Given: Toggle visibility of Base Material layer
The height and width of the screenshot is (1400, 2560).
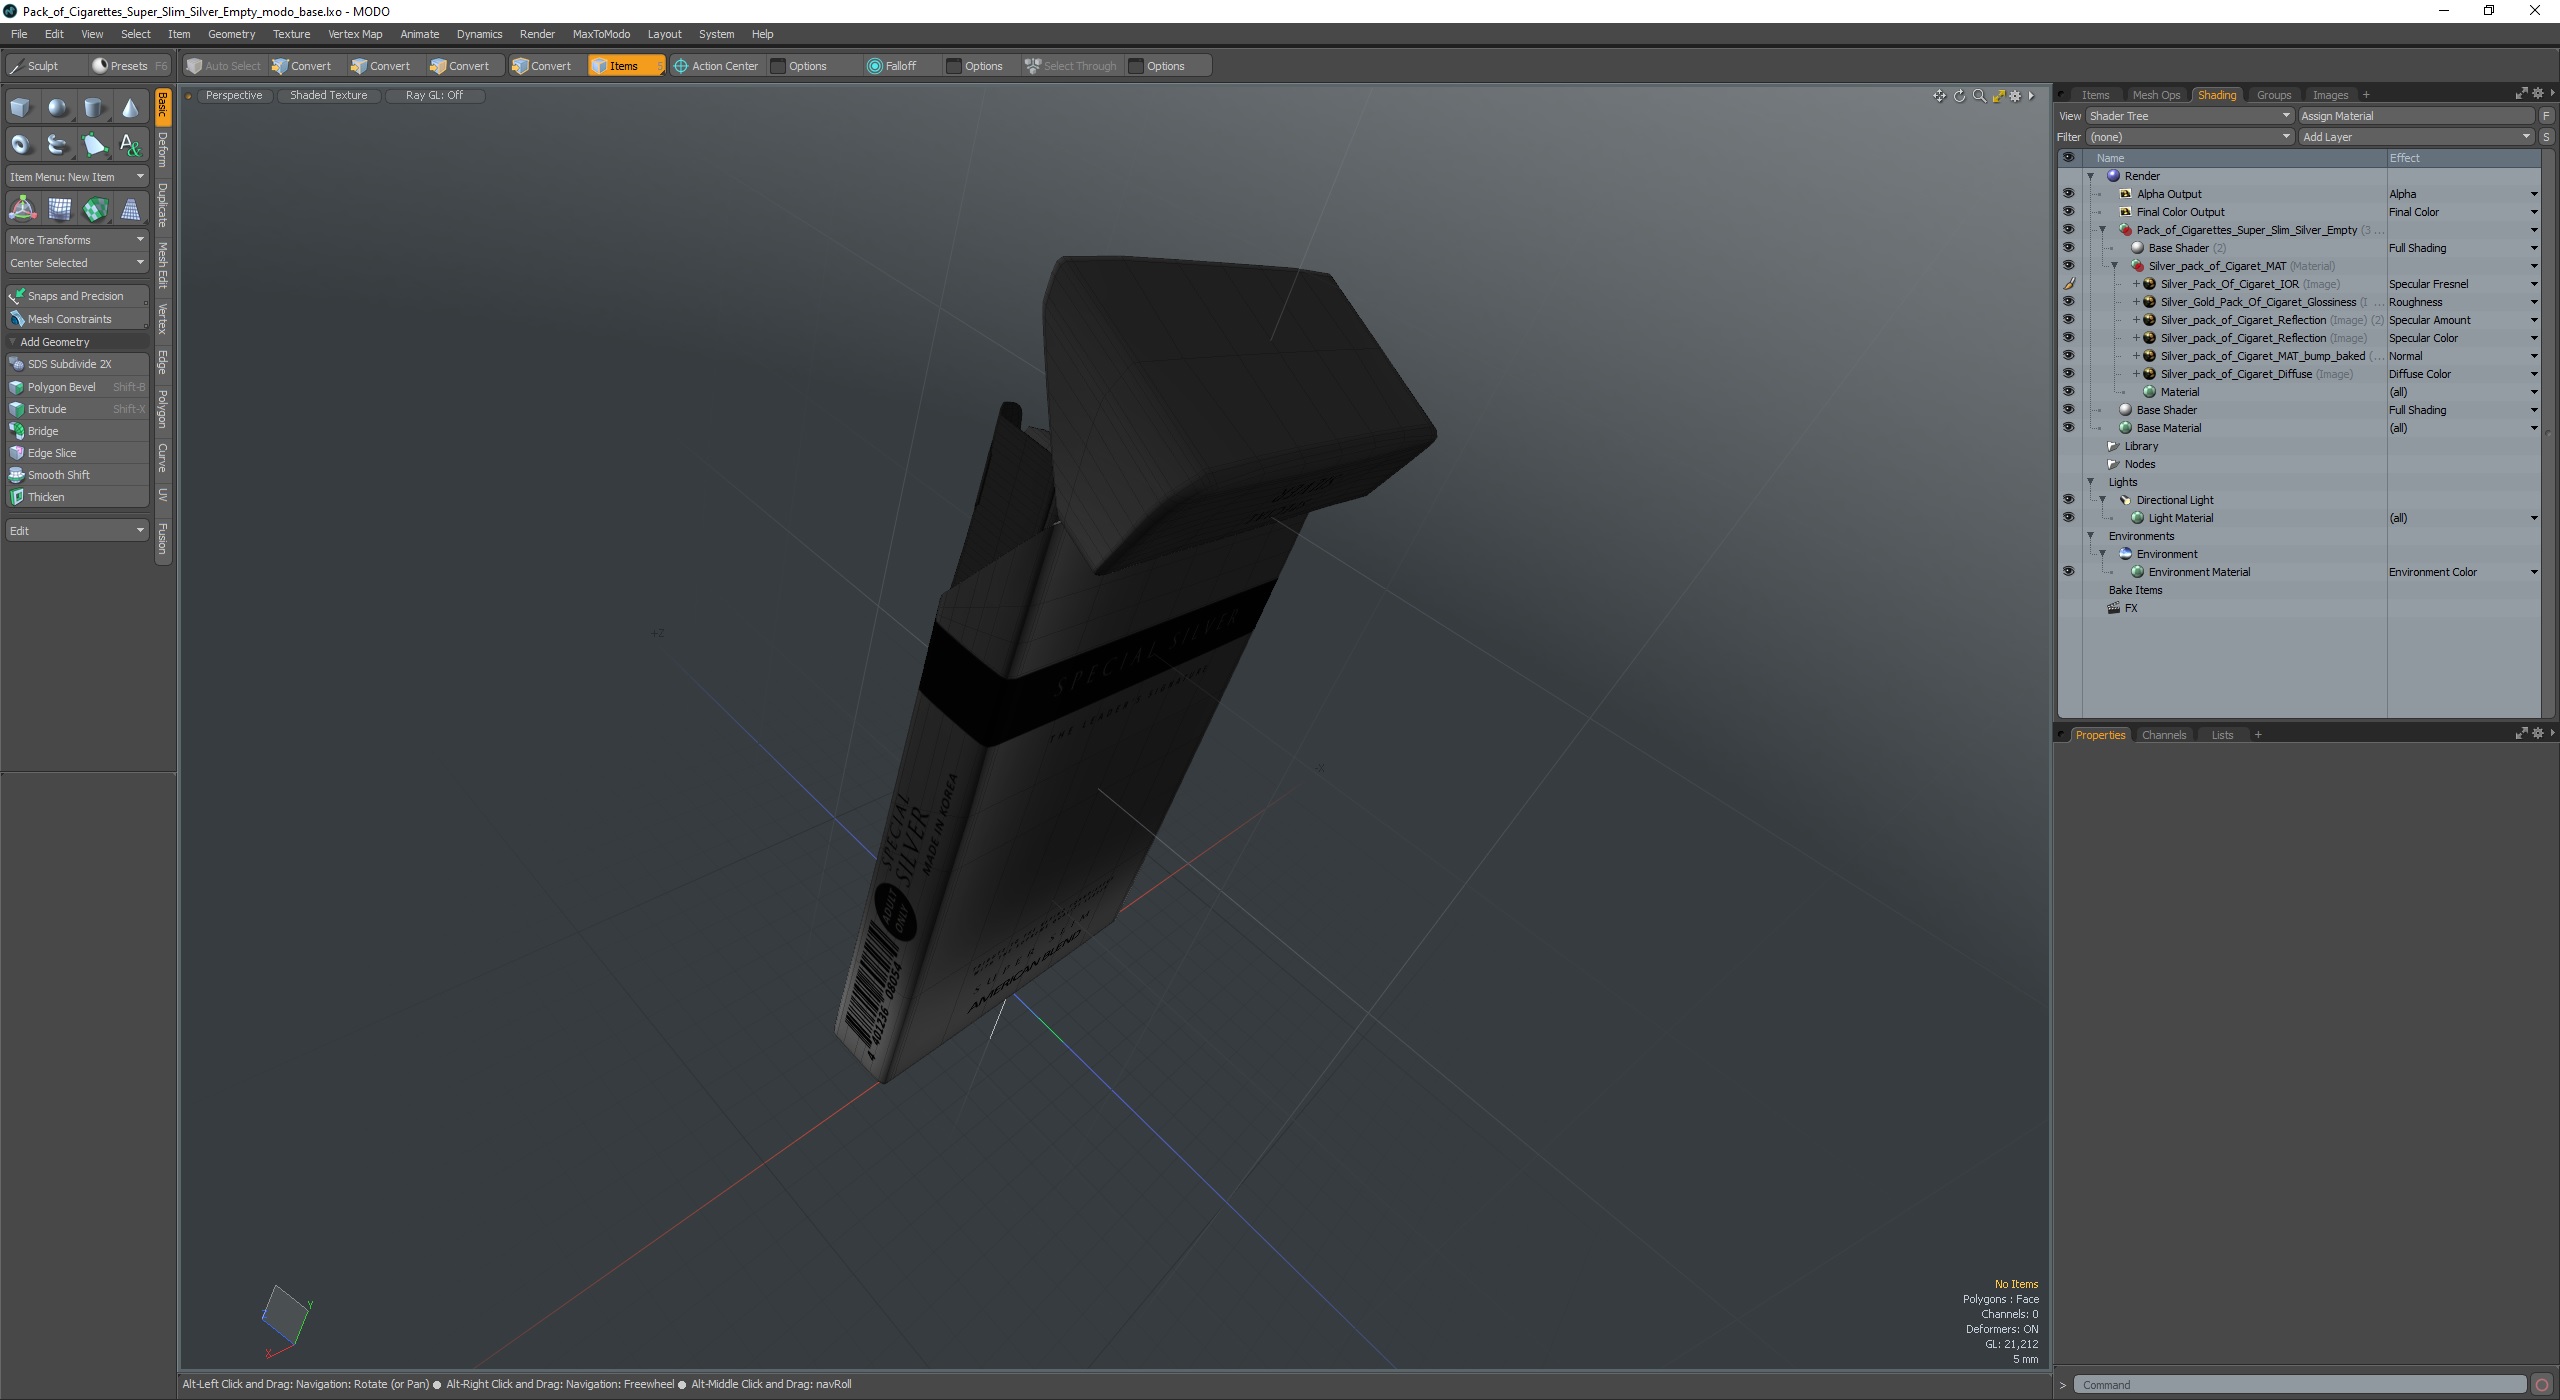Looking at the screenshot, I should tap(2068, 428).
